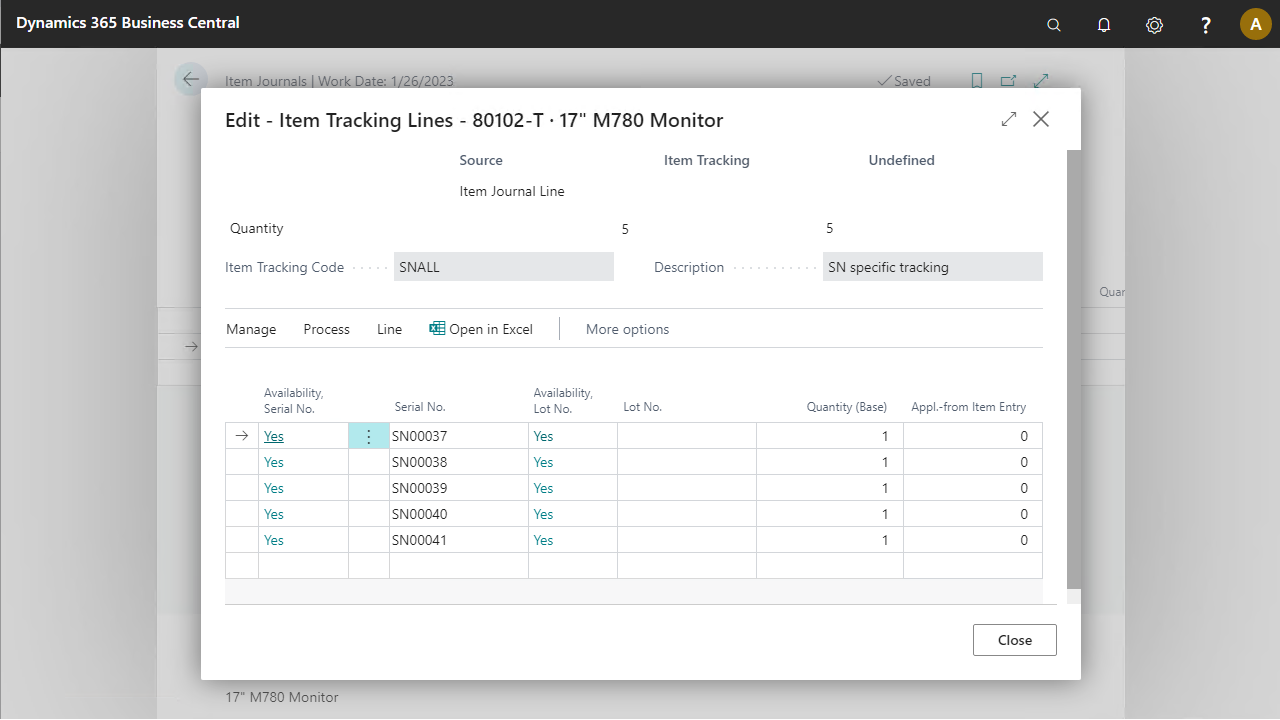Open Yes lot availability link for SN00039
Viewport: 1280px width, 720px height.
tap(543, 488)
